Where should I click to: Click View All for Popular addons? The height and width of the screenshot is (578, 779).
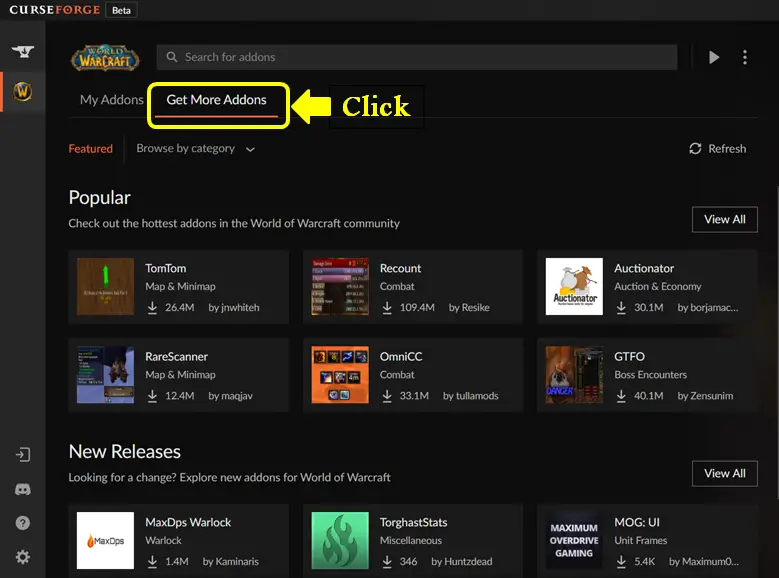tap(724, 219)
